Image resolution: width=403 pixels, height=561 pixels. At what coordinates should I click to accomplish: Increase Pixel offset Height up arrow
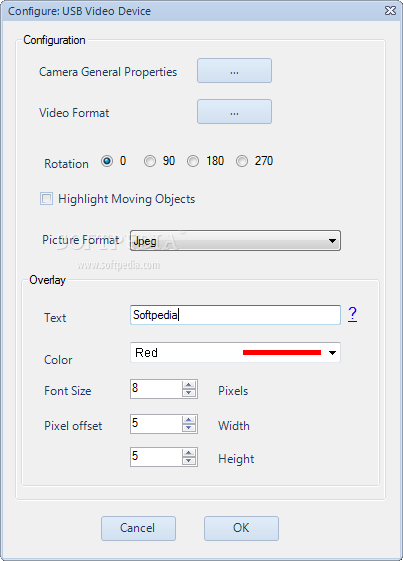(189, 453)
